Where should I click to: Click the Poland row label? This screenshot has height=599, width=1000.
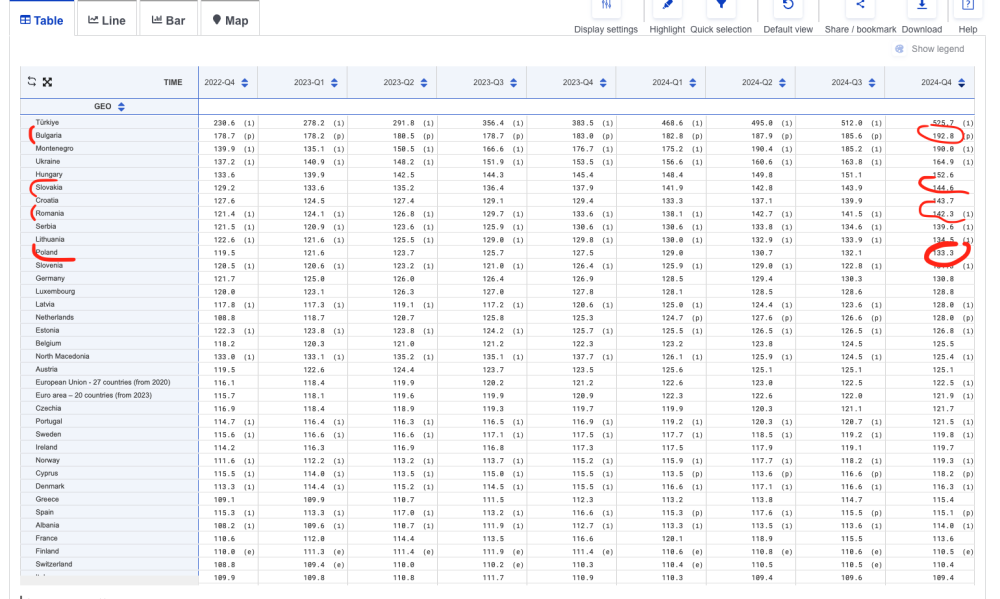click(48, 253)
